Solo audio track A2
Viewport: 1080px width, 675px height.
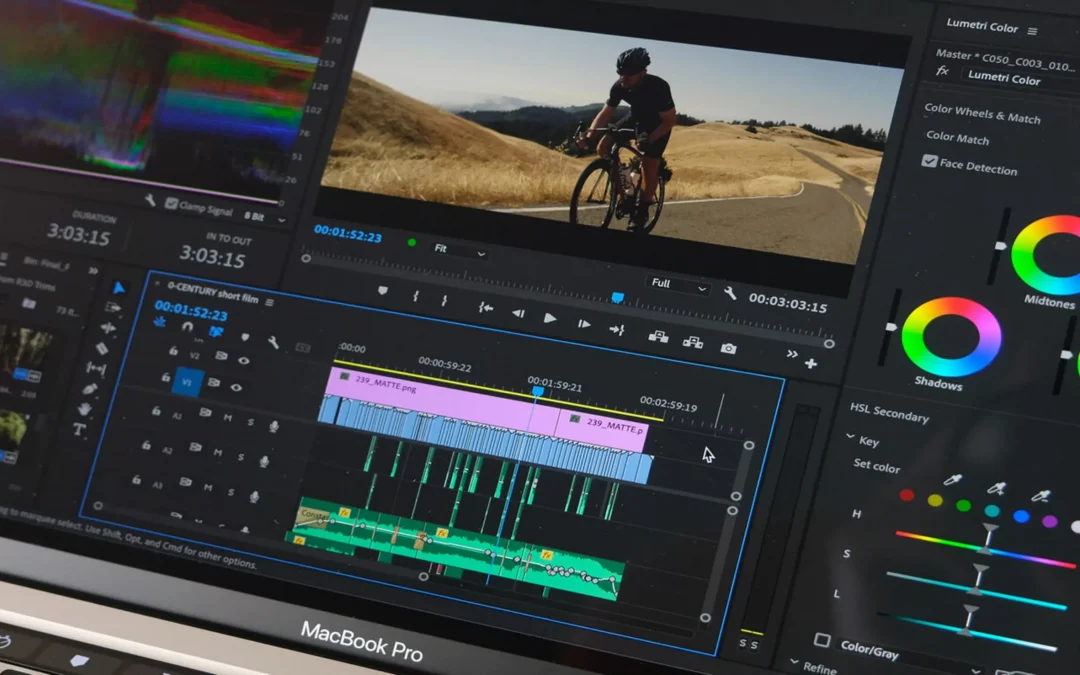click(240, 457)
